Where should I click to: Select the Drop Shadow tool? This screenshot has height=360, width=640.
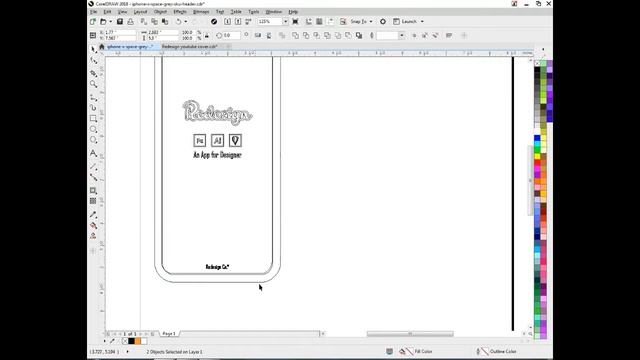pos(93,191)
